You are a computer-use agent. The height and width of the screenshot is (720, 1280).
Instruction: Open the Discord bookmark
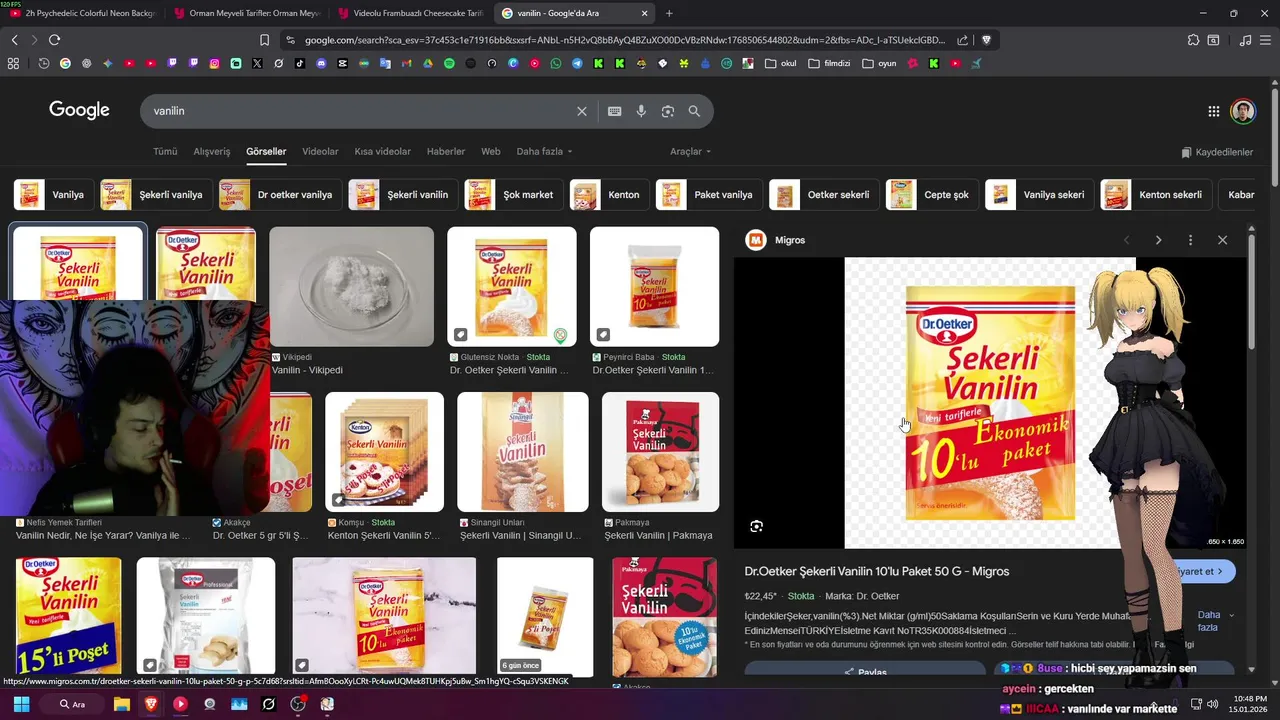click(321, 63)
